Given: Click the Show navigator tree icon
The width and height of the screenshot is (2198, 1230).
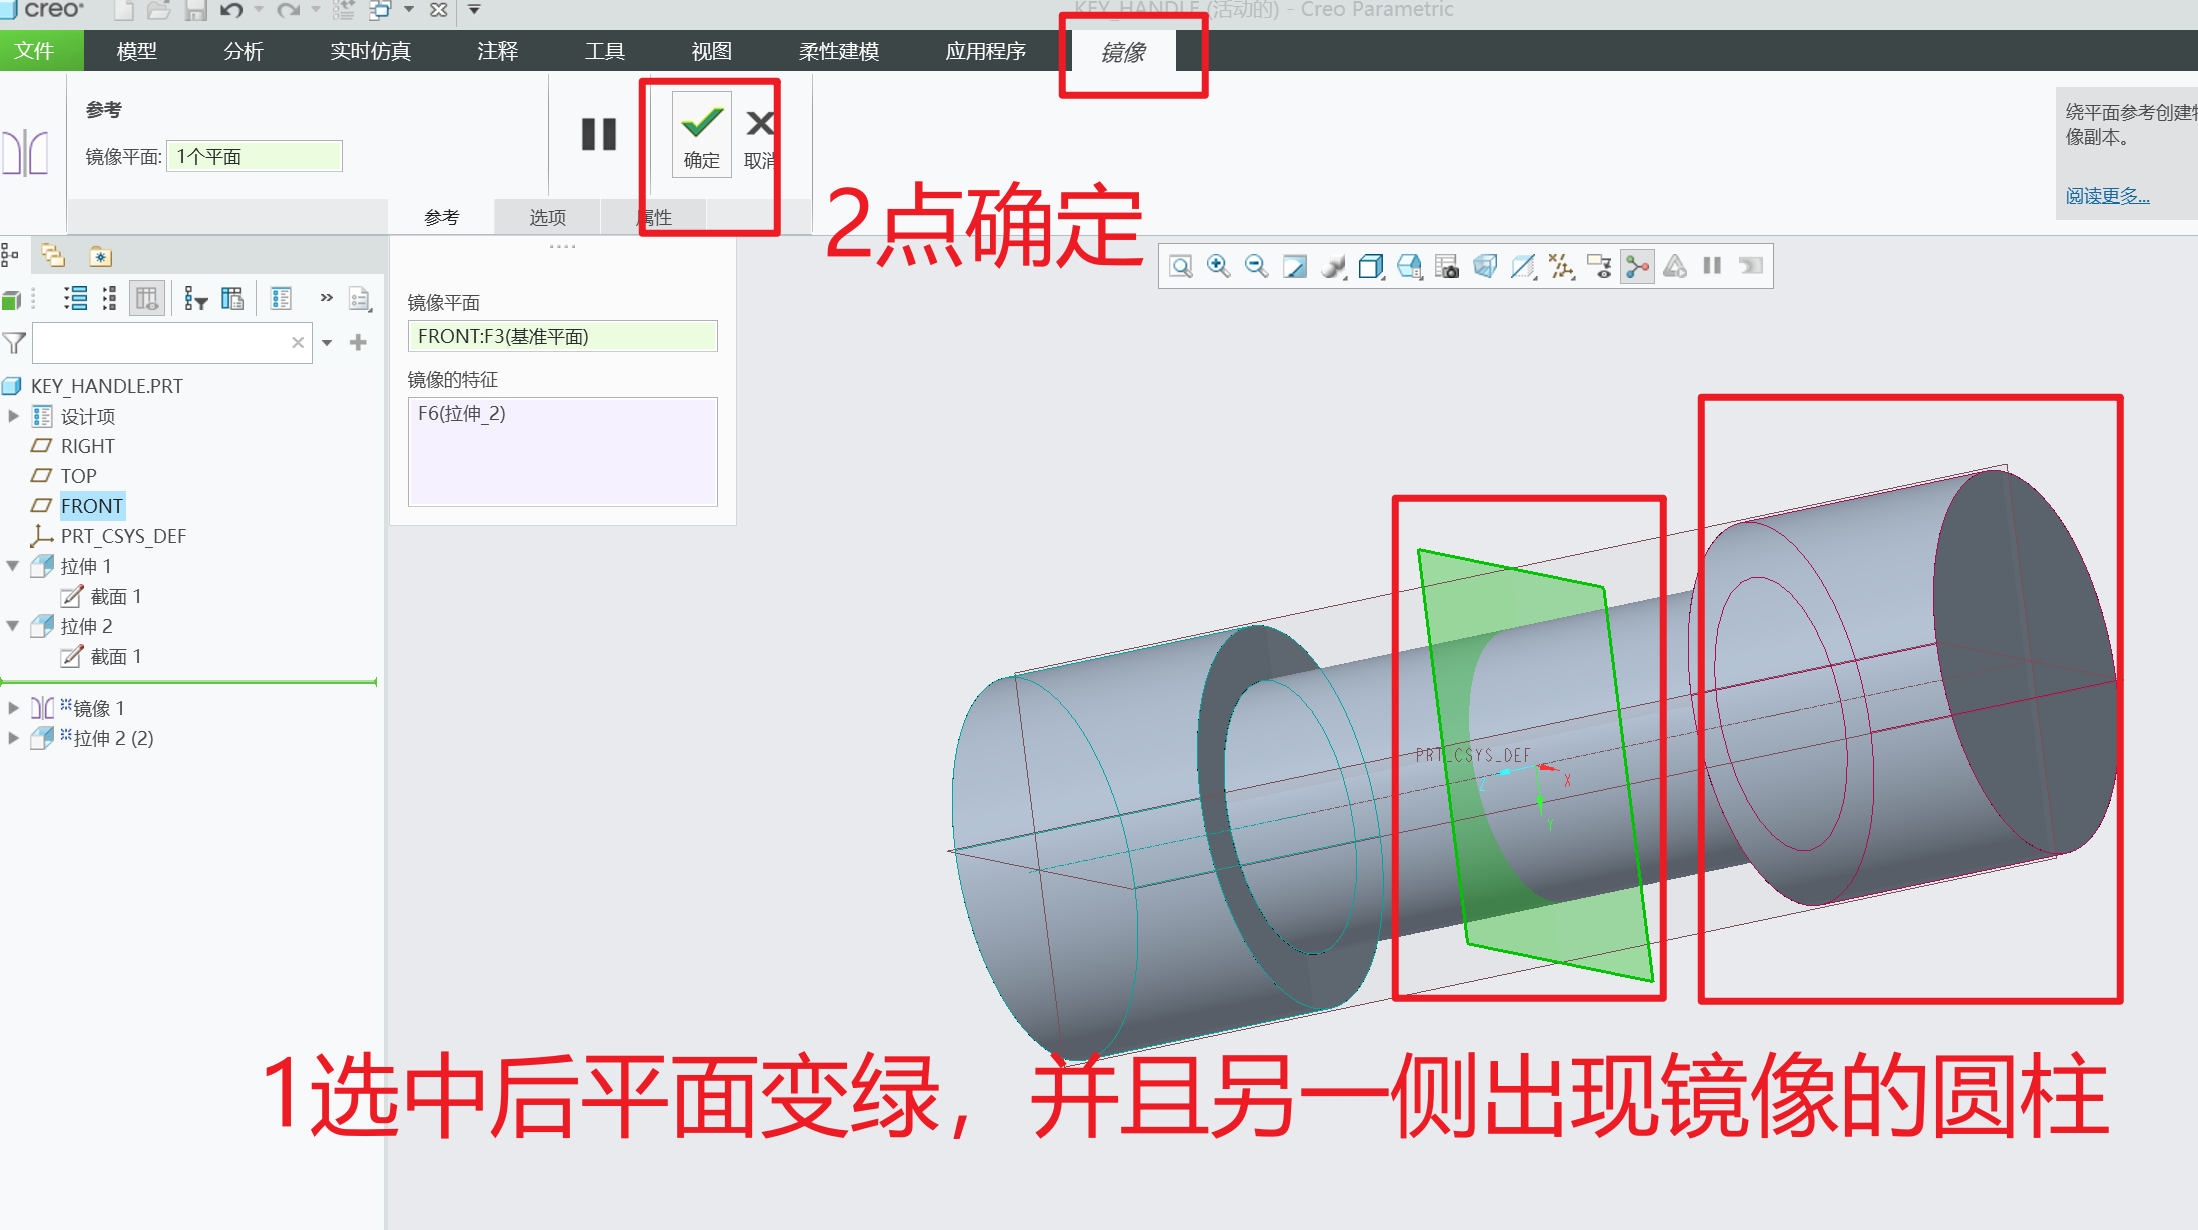Looking at the screenshot, I should click(10, 256).
